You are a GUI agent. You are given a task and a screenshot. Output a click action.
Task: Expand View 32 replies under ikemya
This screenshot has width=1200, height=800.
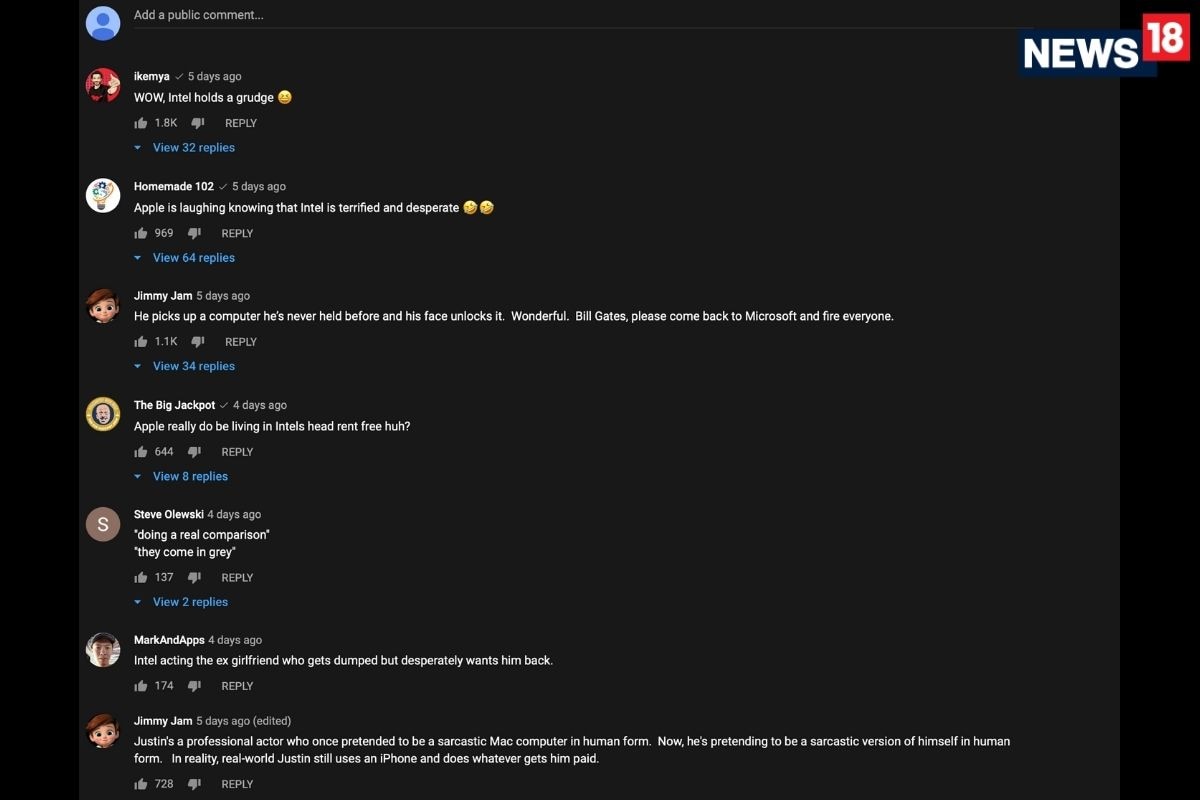click(x=193, y=148)
